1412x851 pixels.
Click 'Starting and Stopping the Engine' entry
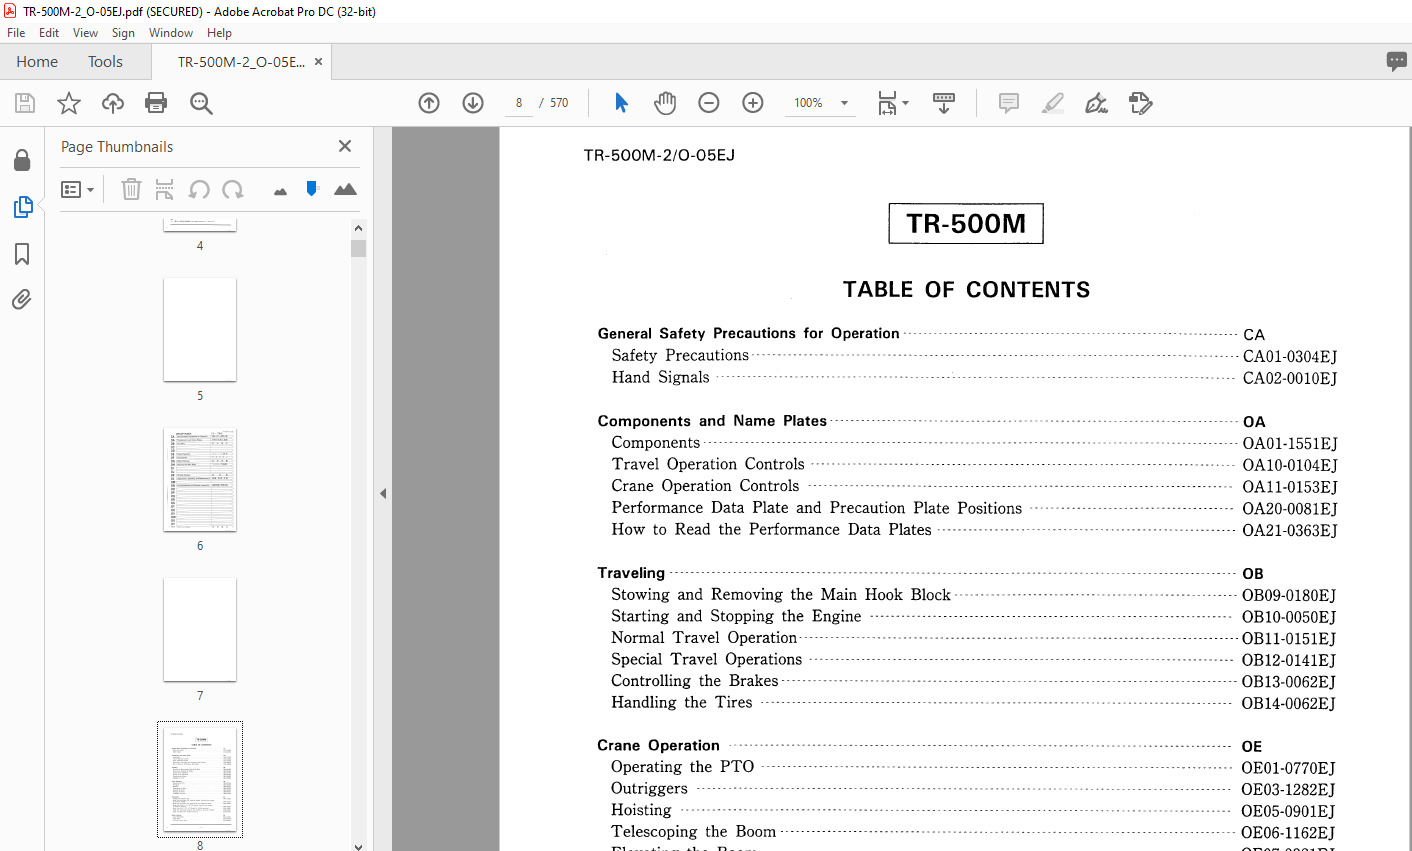point(736,616)
